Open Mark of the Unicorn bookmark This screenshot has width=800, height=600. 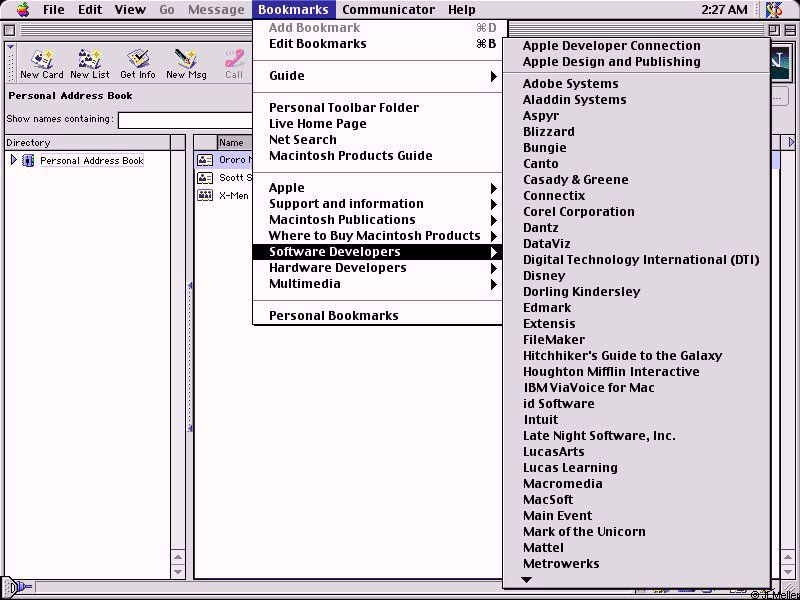coord(636,532)
